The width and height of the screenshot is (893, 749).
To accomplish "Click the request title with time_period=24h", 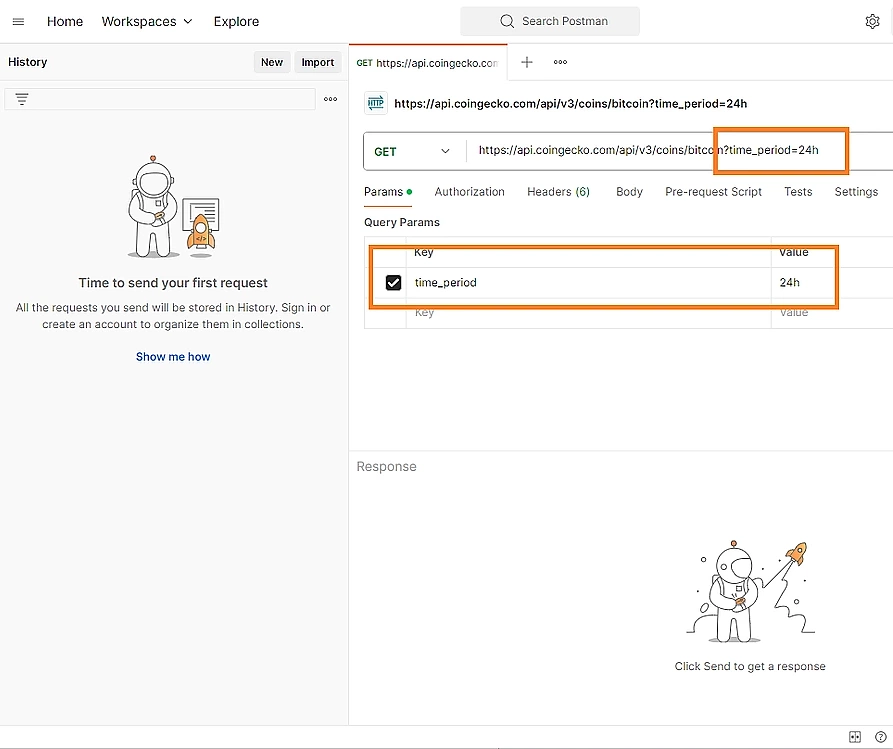I will click(571, 104).
